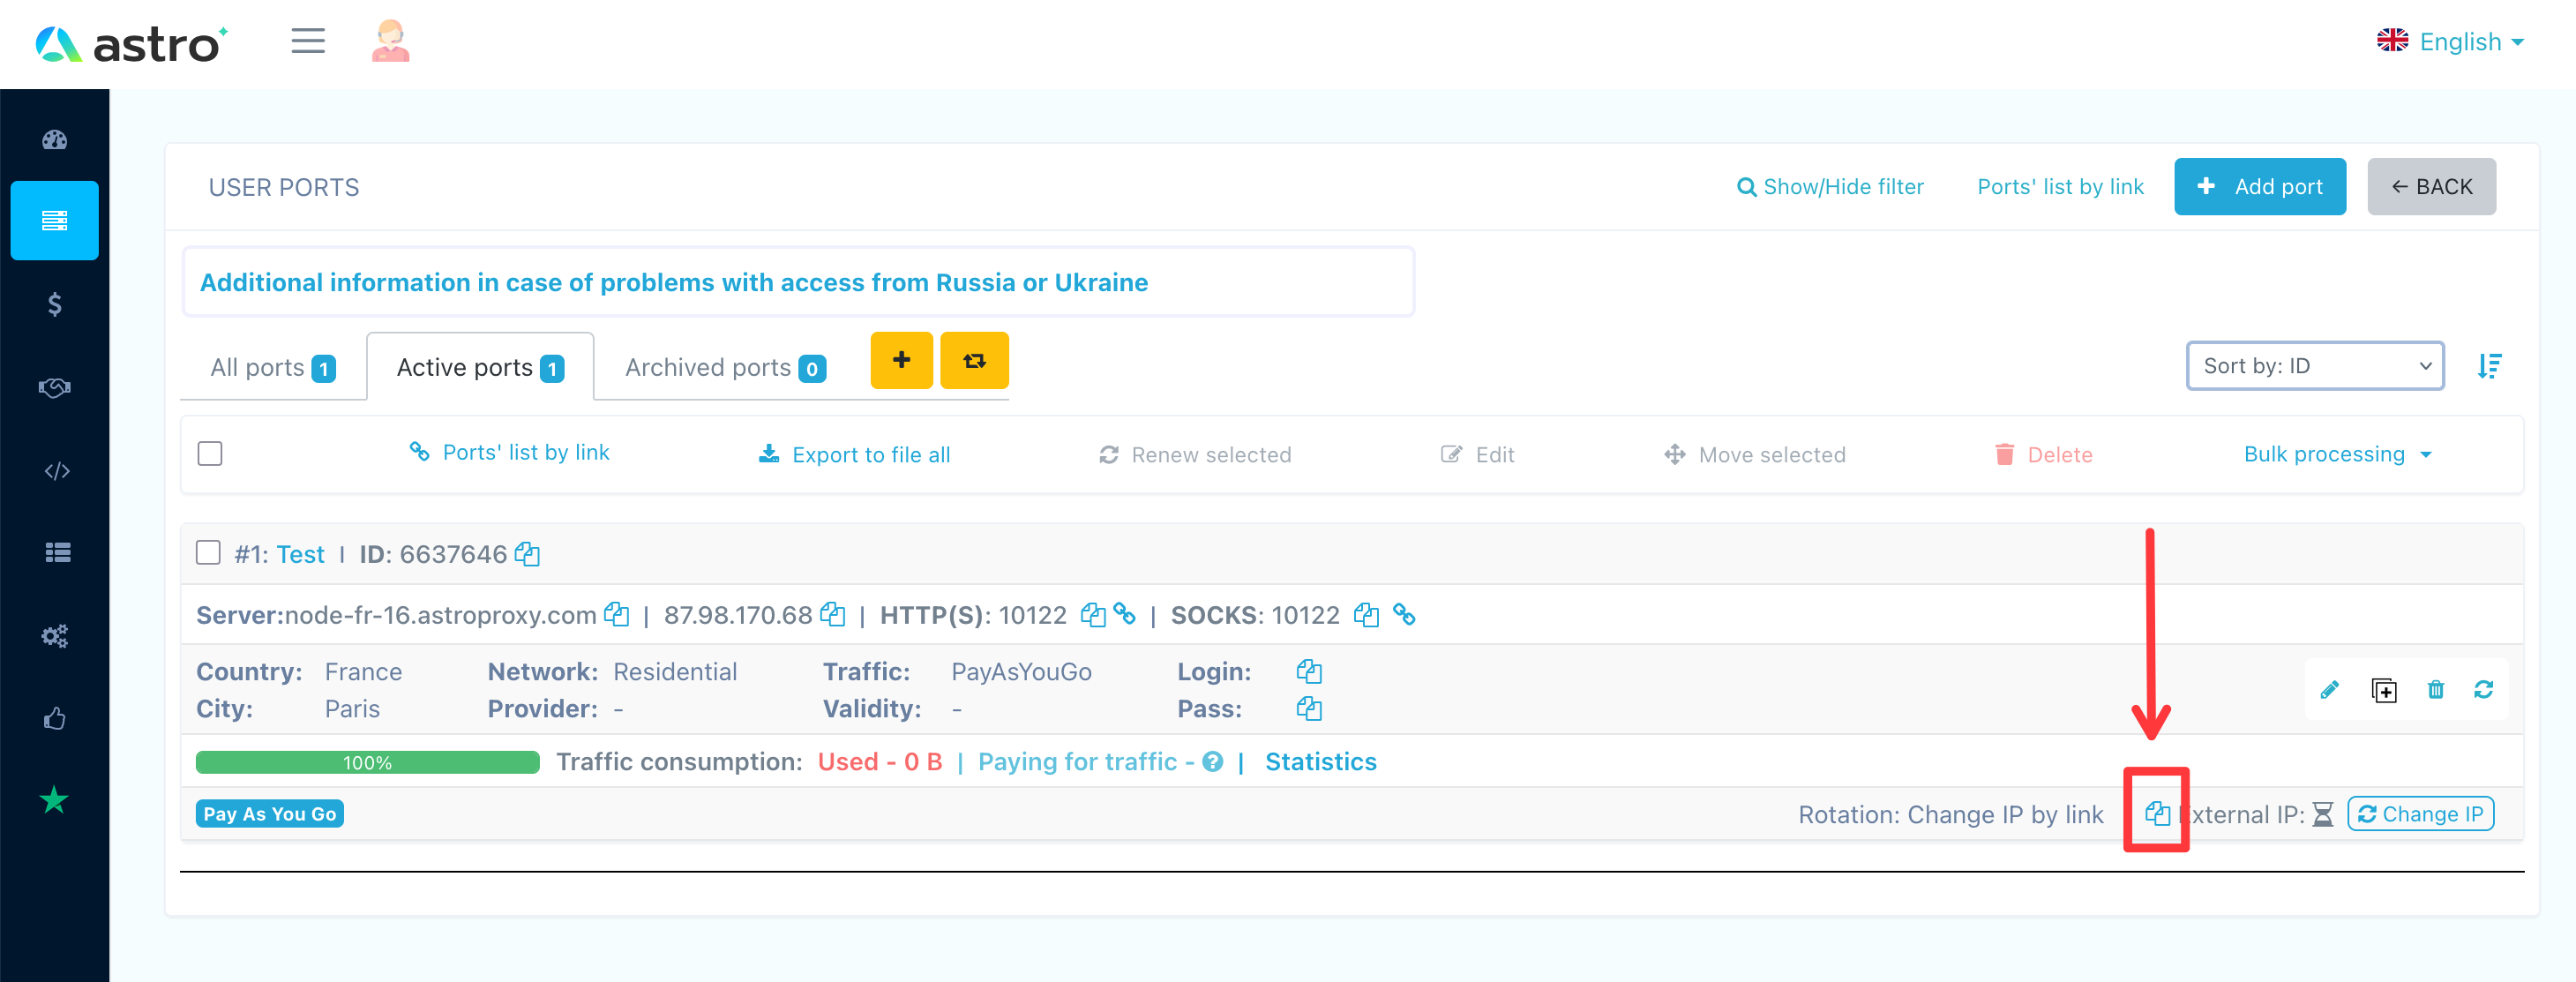Viewport: 2576px width, 982px height.
Task: Copy the server hostname node-fr-16.astroproxy.com
Action: click(x=617, y=614)
